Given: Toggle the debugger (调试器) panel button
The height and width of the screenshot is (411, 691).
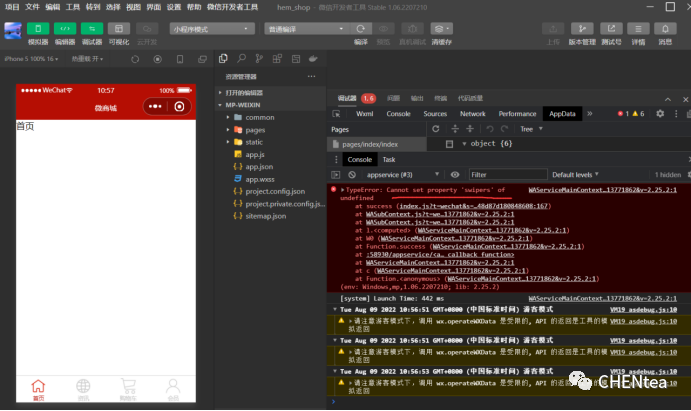Looking at the screenshot, I should 92,29.
